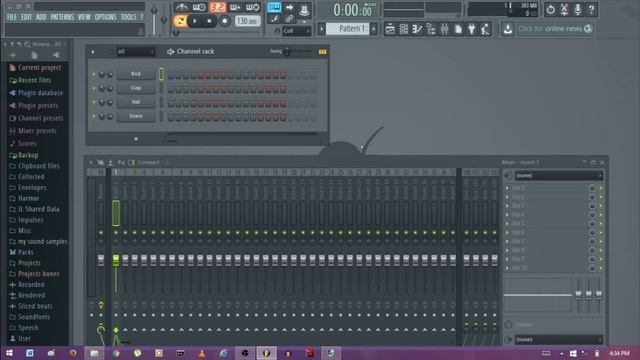Select the Snare channel button

pos(136,116)
